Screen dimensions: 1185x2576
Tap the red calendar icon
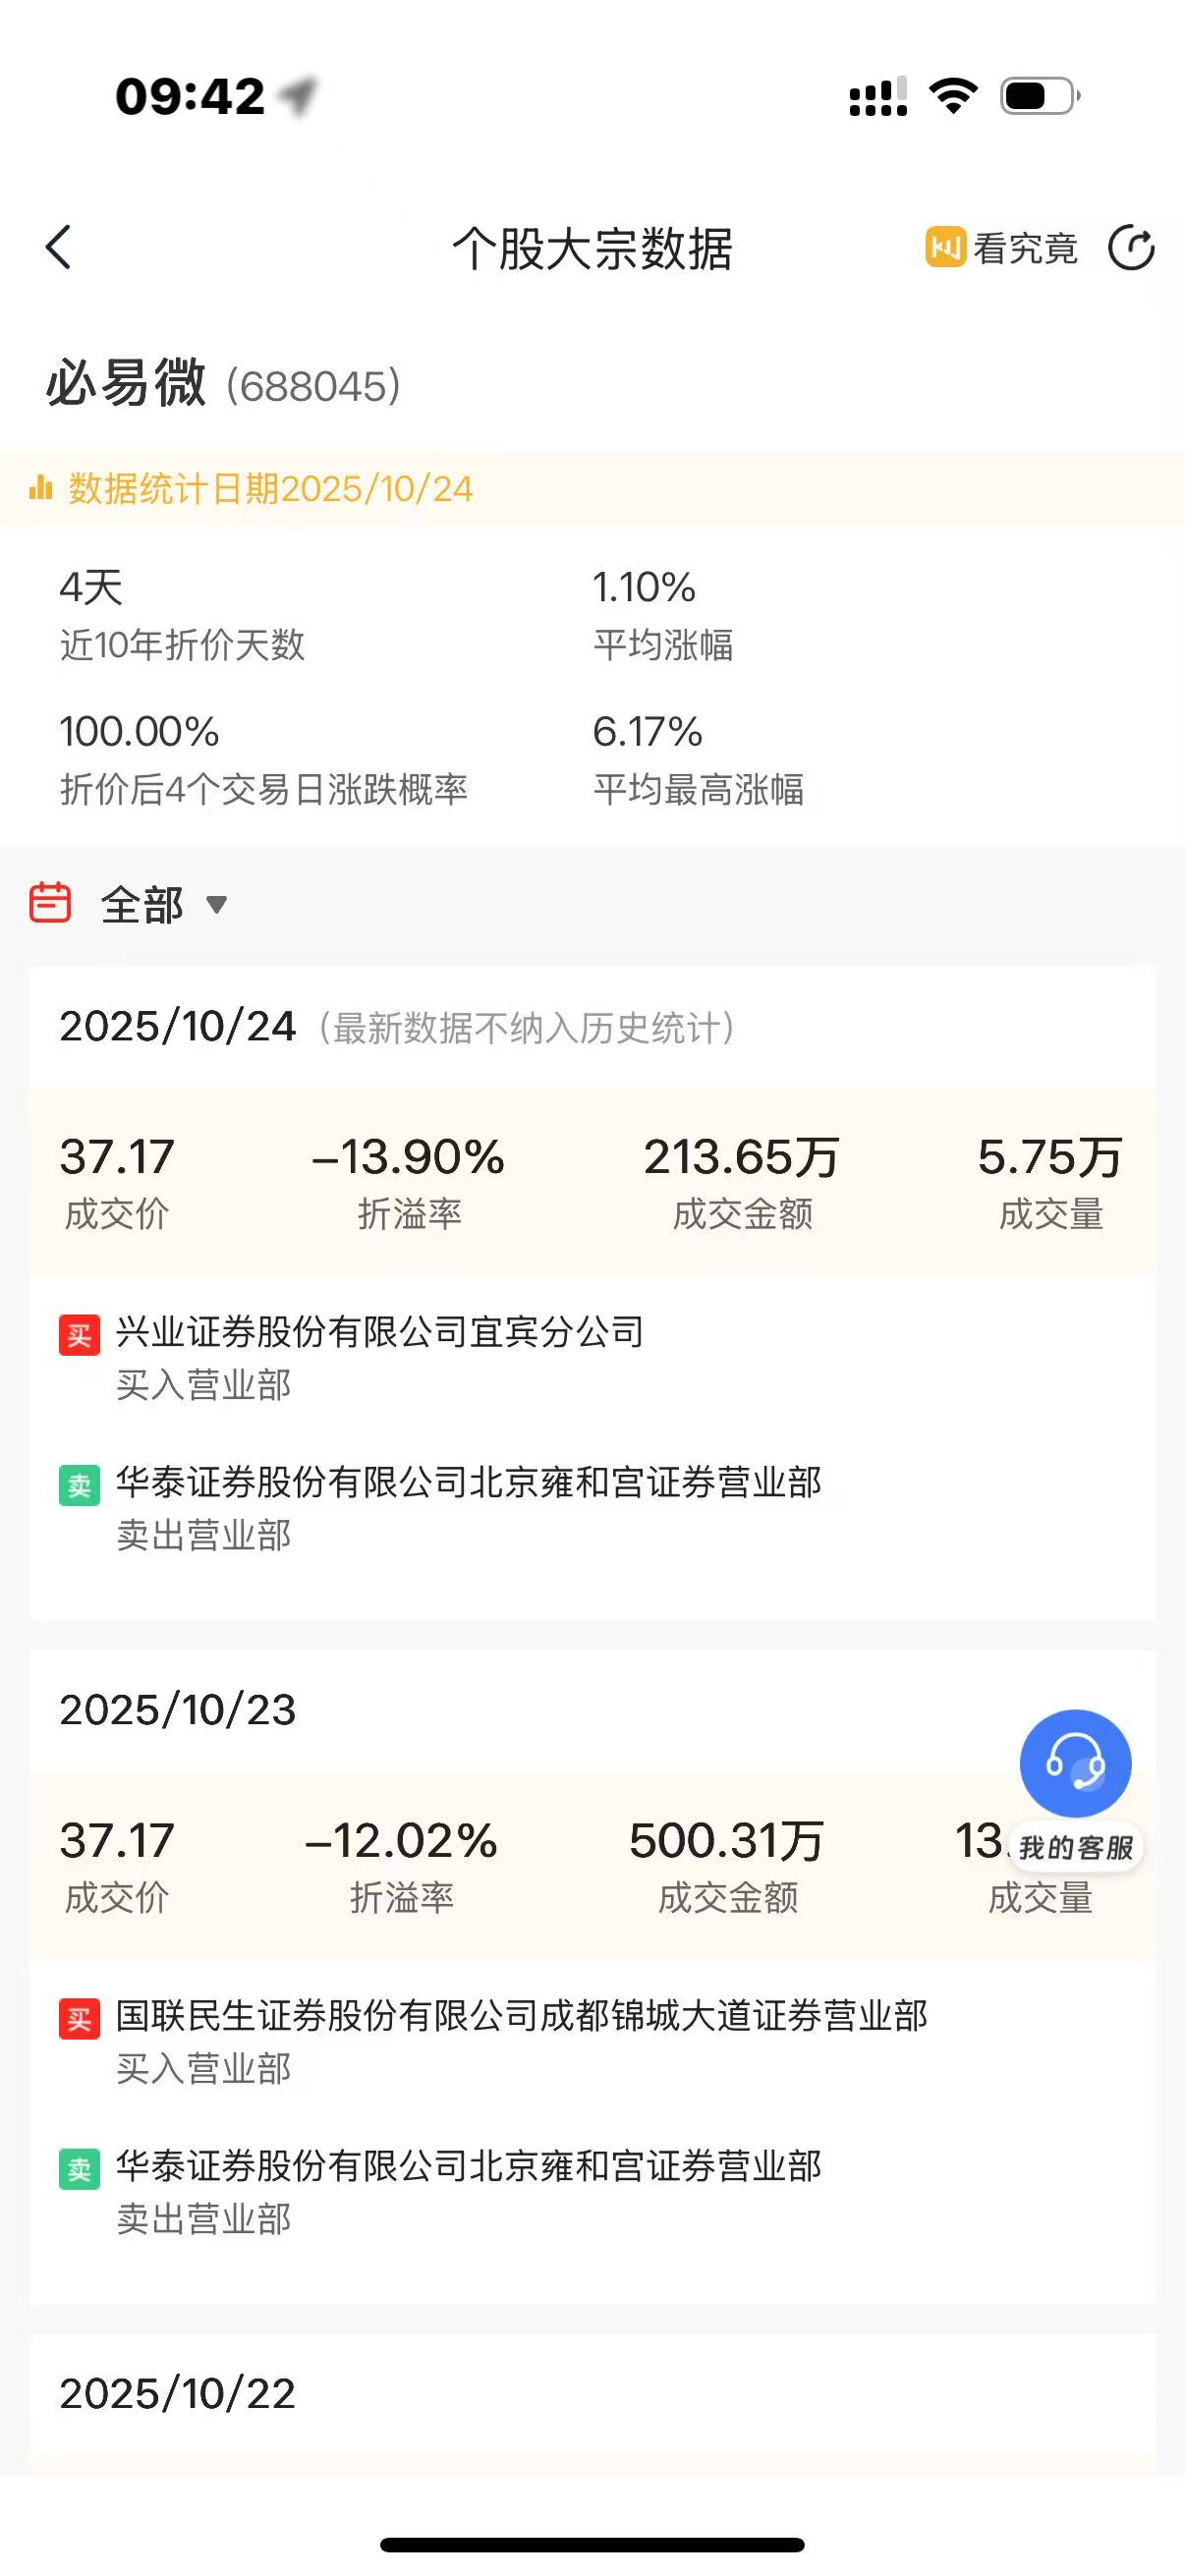[x=50, y=902]
